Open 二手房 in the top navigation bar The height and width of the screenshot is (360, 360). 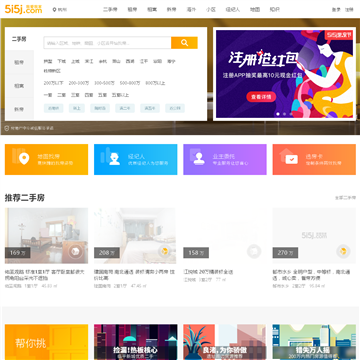point(110,10)
